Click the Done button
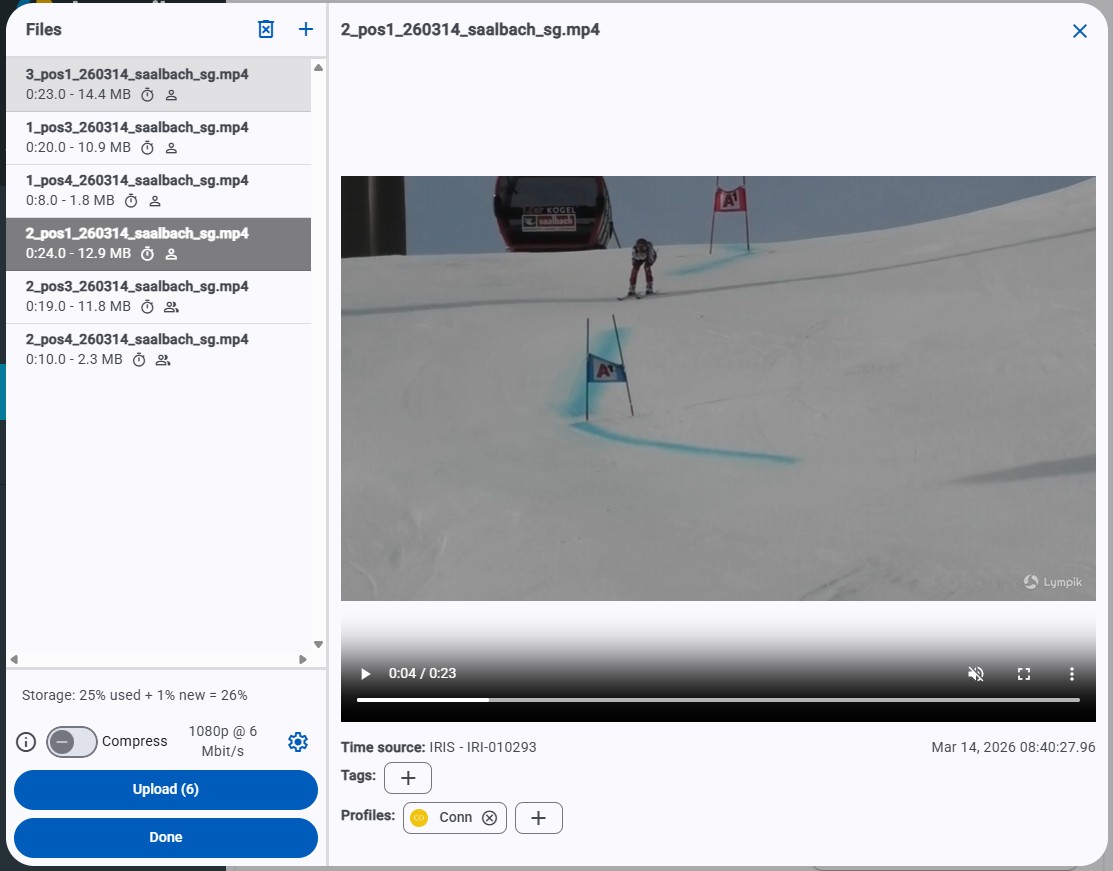 tap(165, 838)
